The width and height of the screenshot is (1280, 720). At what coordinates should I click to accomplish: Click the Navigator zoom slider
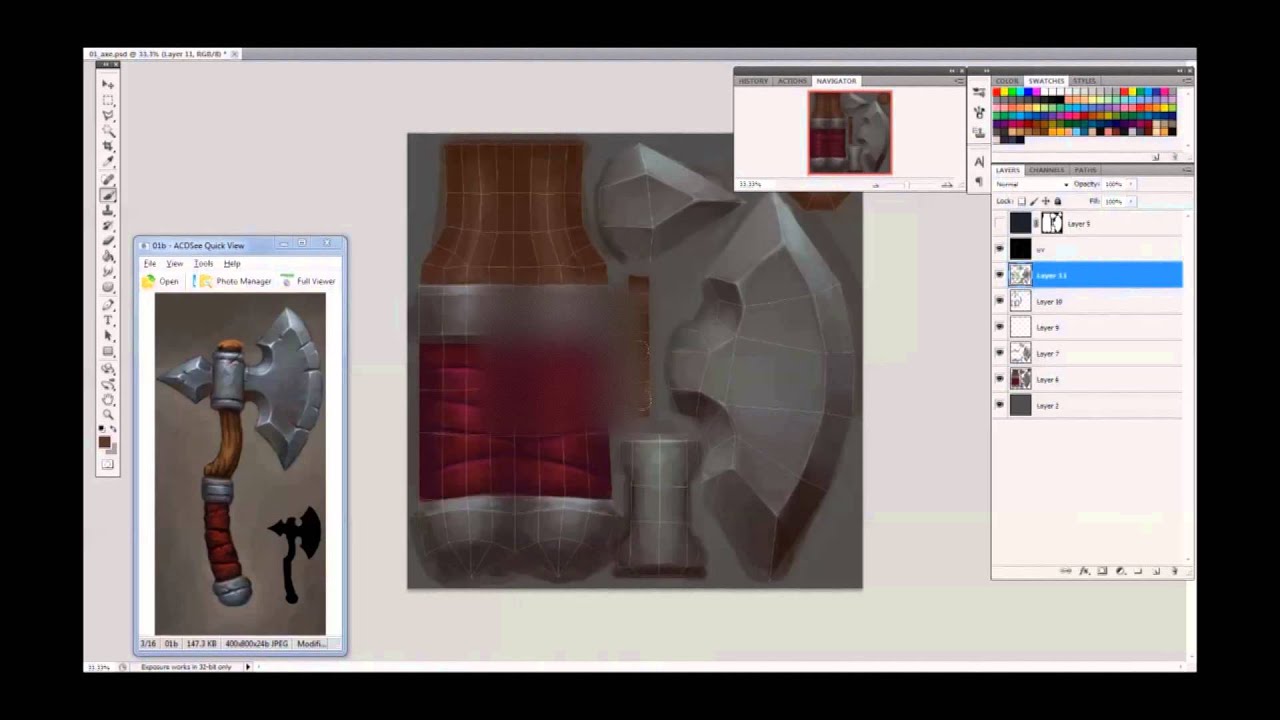coord(909,185)
